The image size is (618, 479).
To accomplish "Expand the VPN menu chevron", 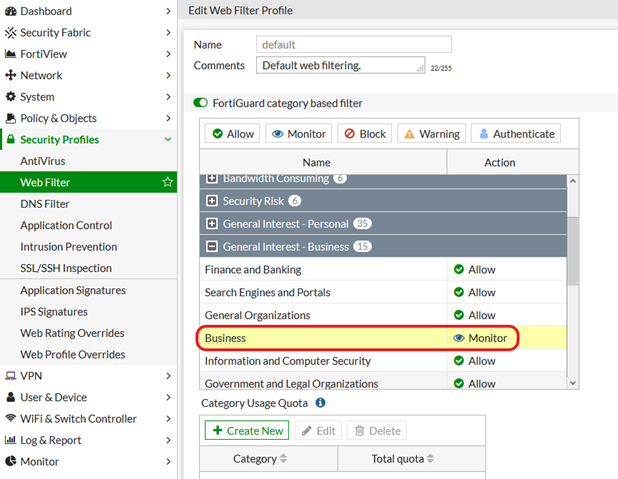I will pos(168,376).
